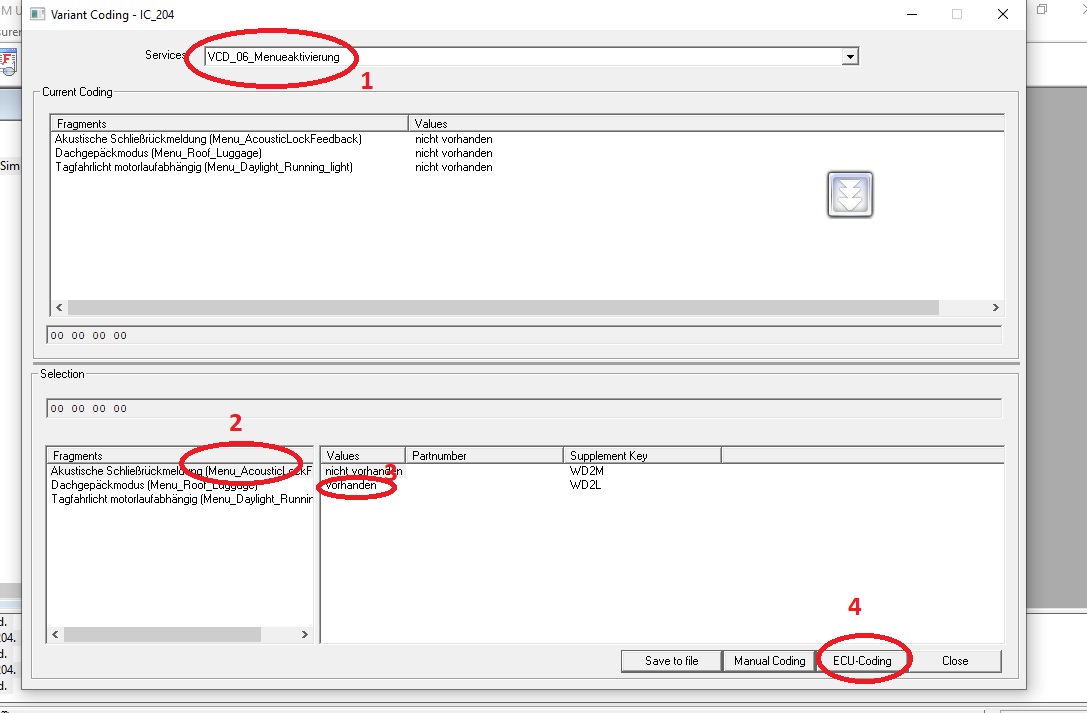
Task: Click the Variant Coding window title icon
Action: tap(36, 15)
